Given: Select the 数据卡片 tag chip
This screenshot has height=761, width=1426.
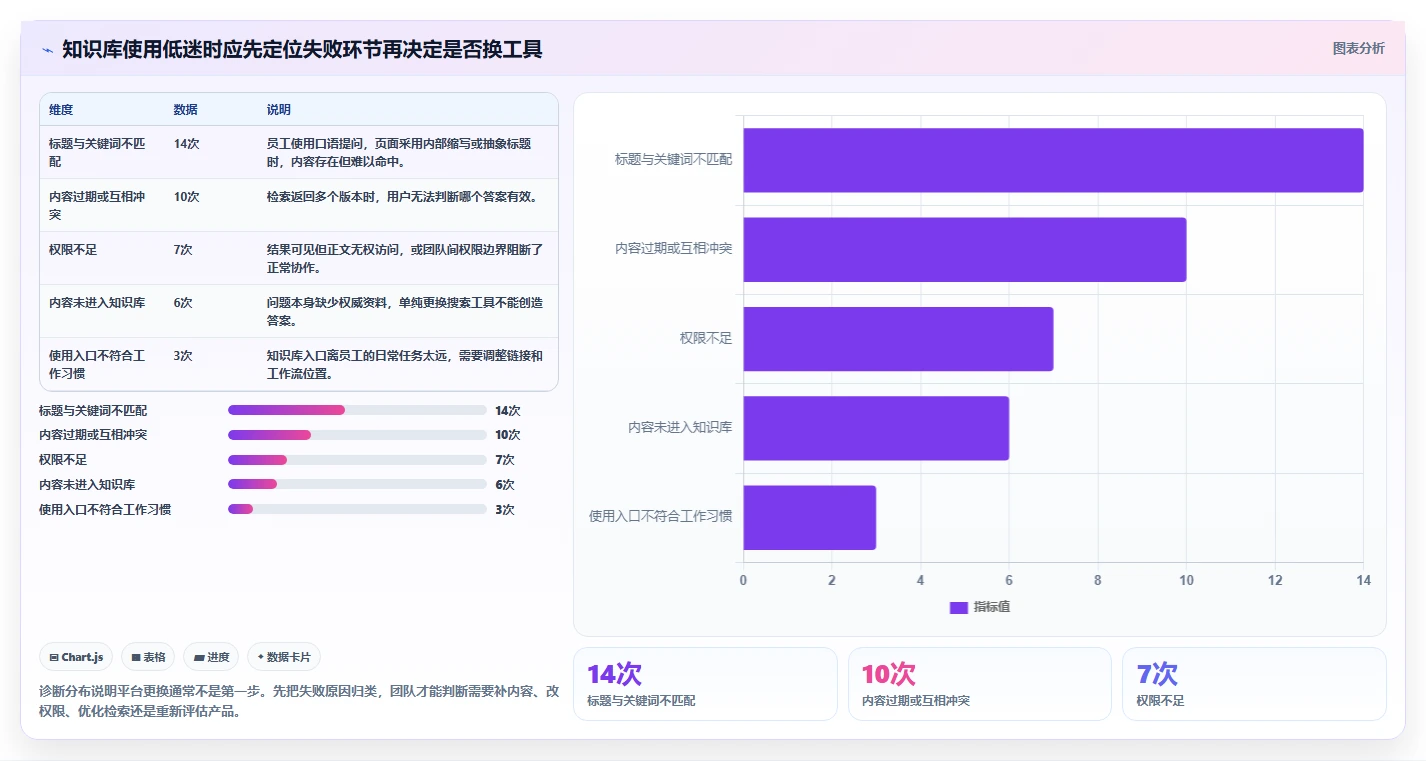Looking at the screenshot, I should (284, 657).
